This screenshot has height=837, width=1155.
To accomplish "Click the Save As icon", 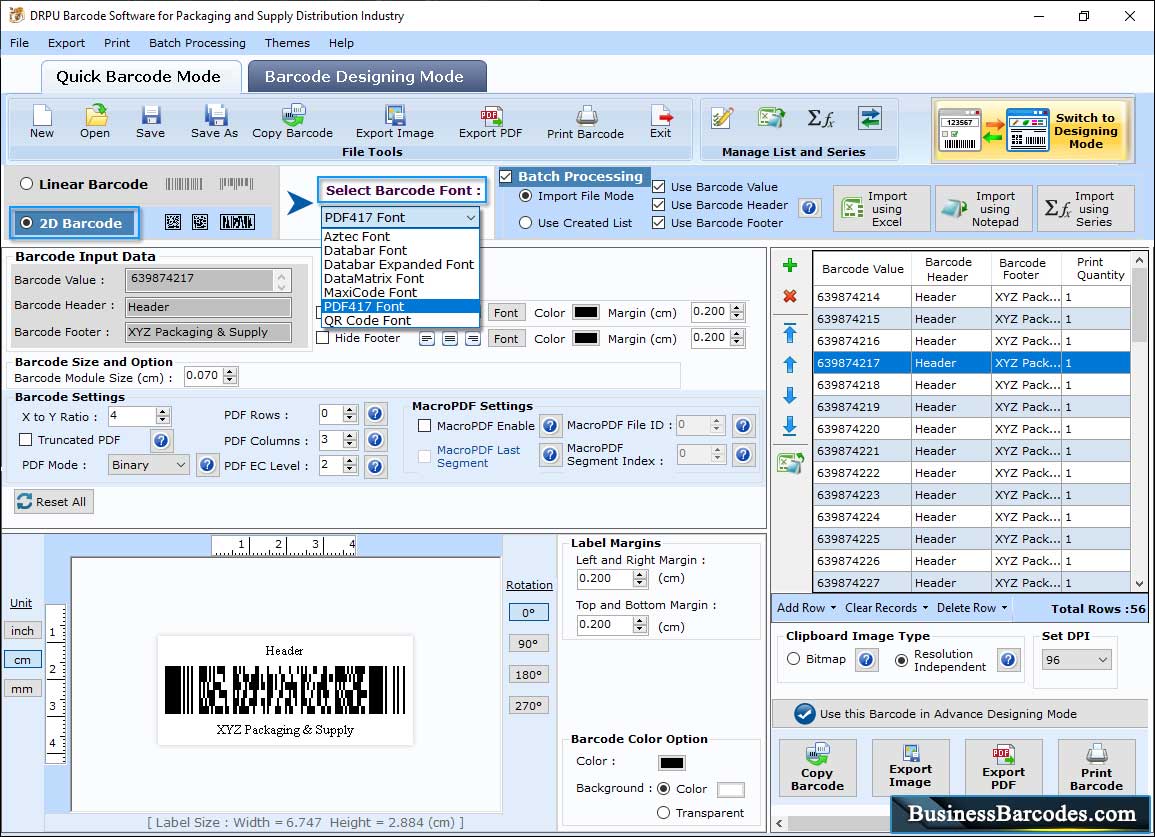I will tap(214, 122).
